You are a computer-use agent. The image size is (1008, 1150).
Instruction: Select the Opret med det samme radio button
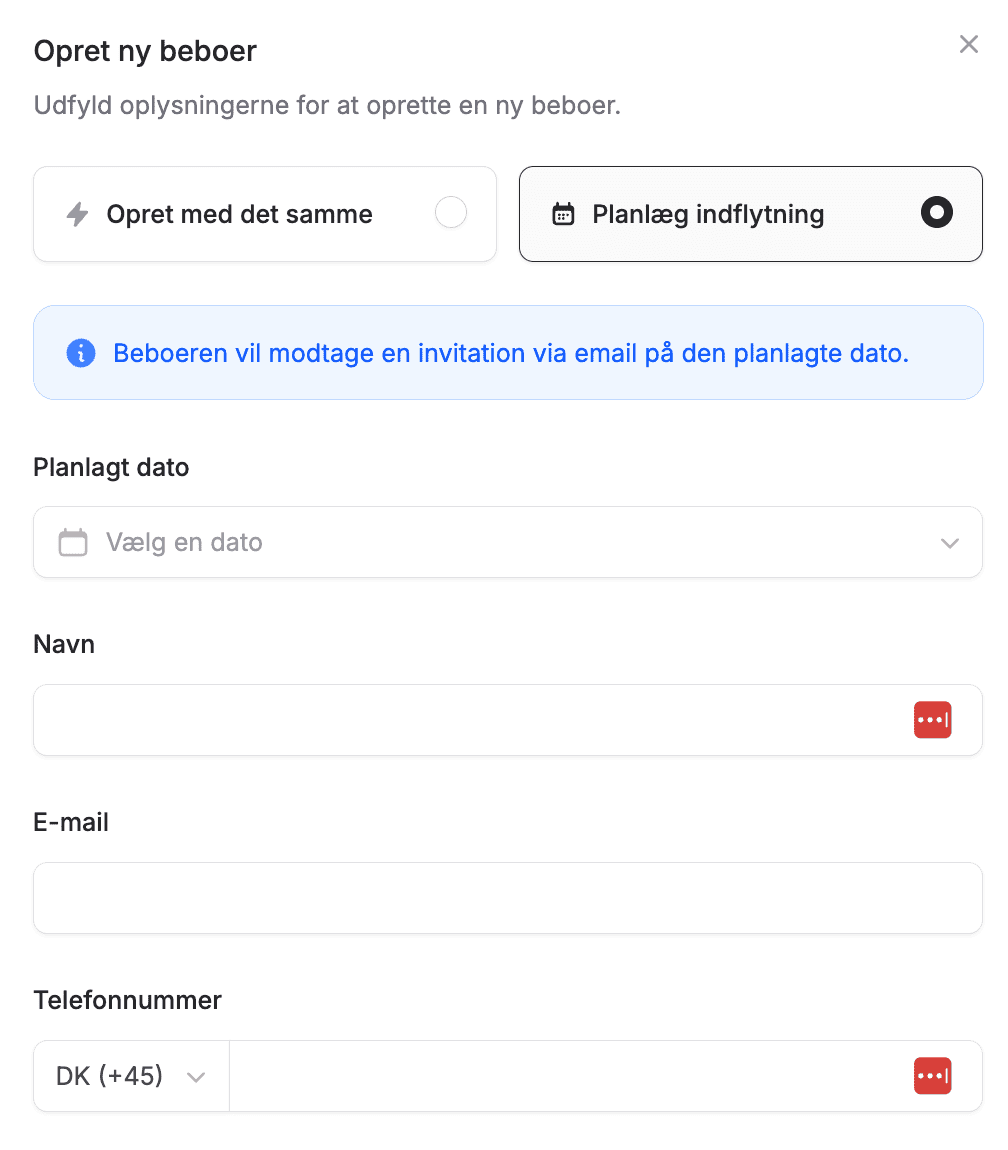451,213
